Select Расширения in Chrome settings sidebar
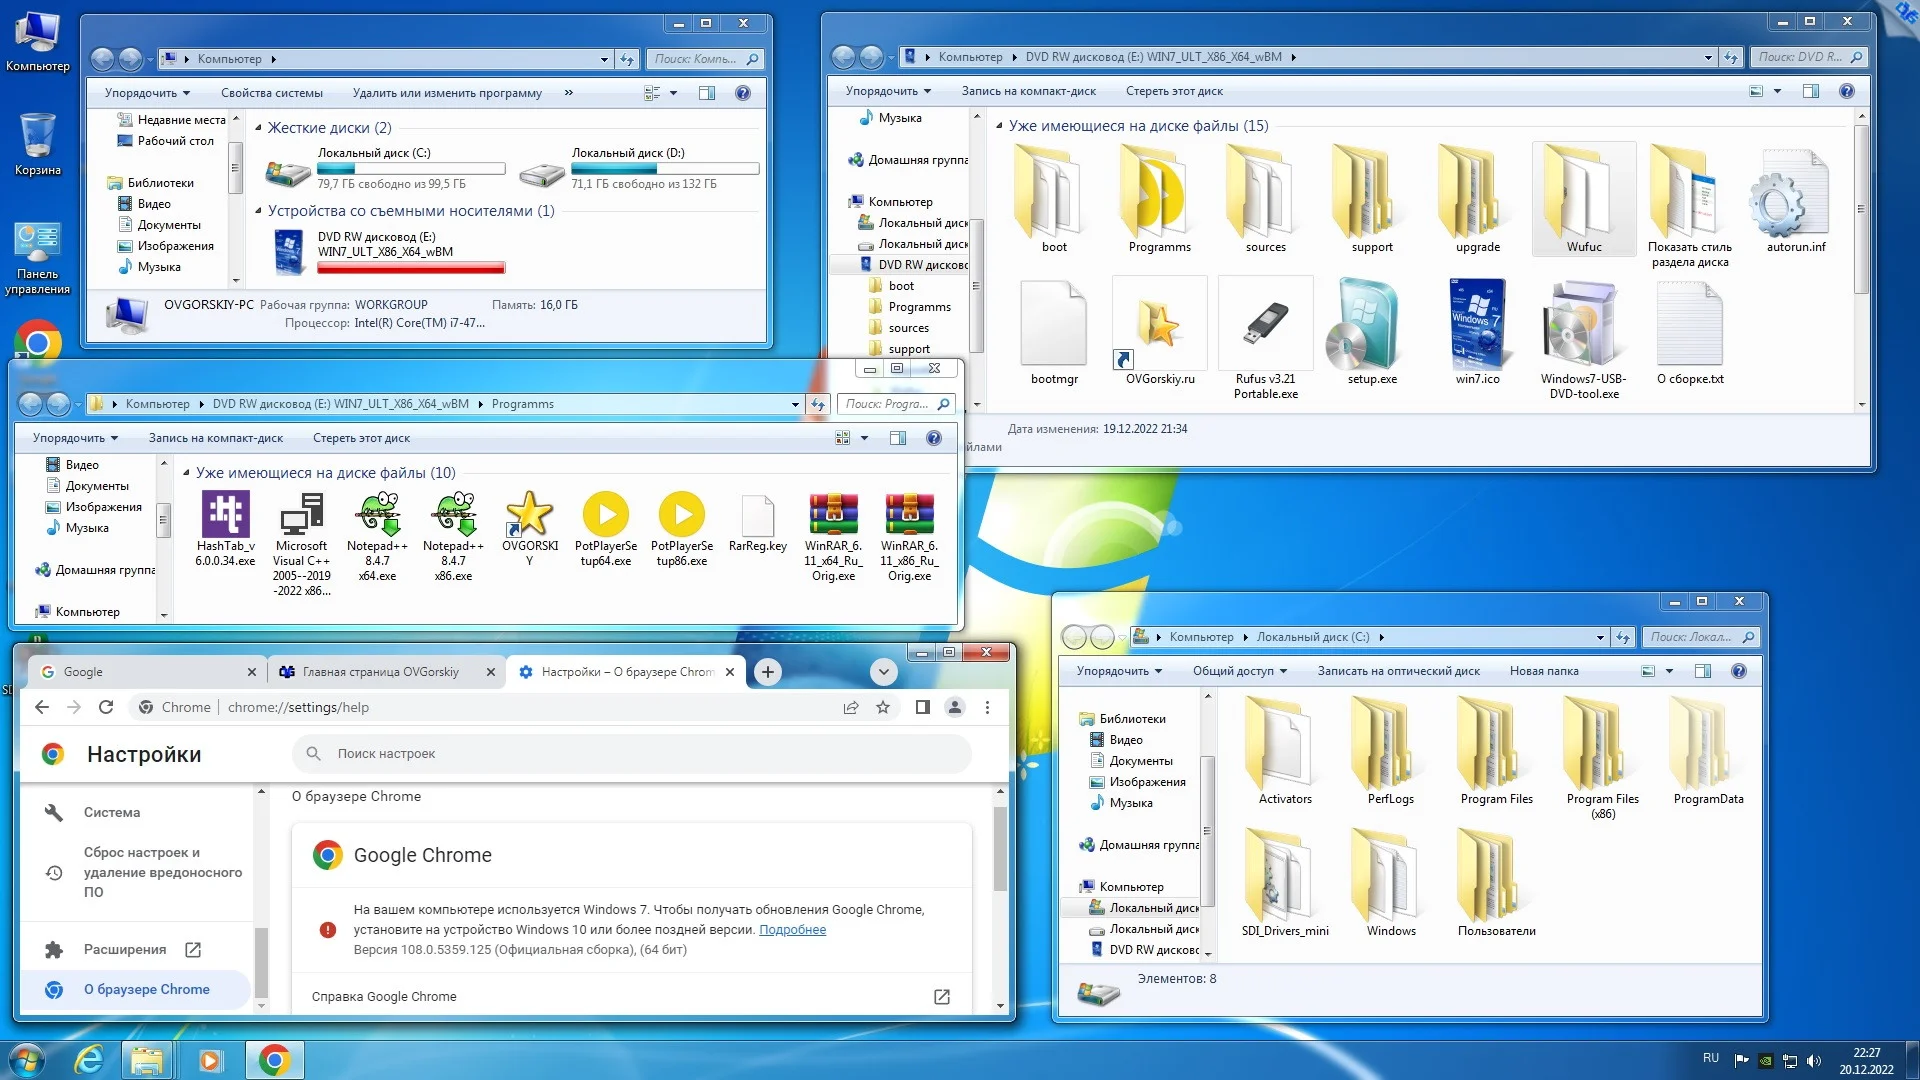 (x=125, y=949)
